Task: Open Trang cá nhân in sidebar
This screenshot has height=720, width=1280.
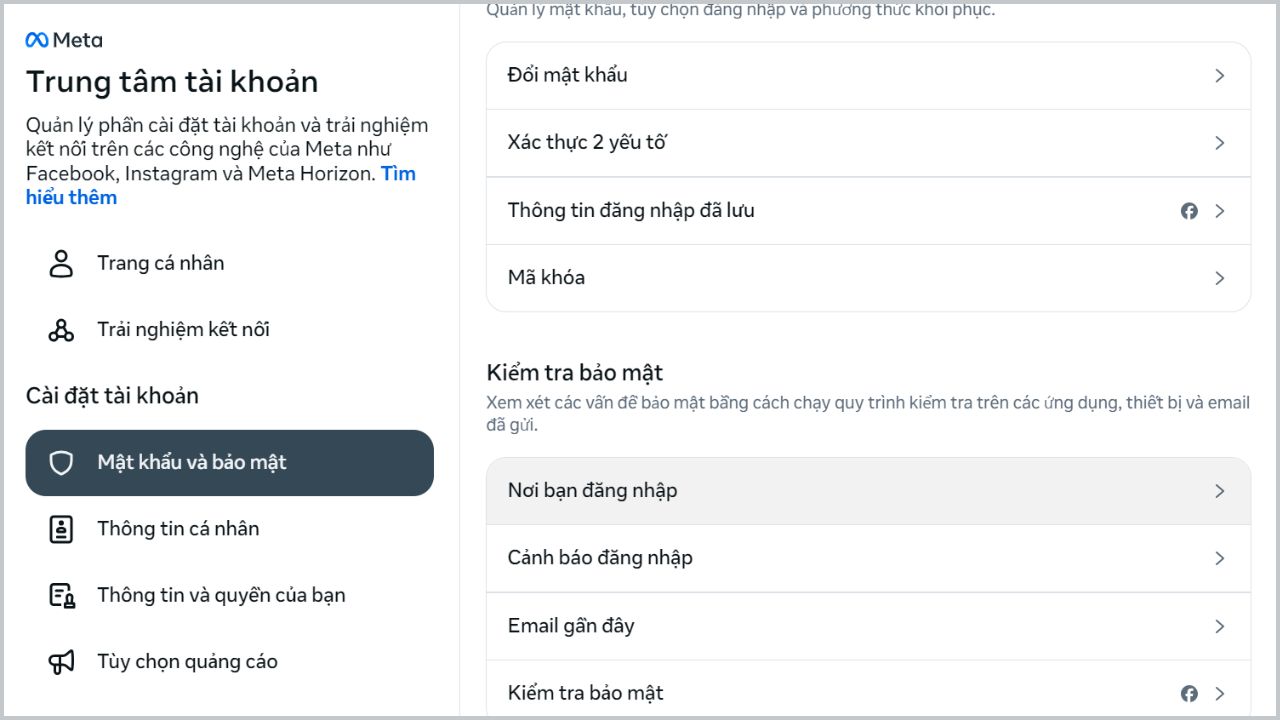Action: click(230, 264)
